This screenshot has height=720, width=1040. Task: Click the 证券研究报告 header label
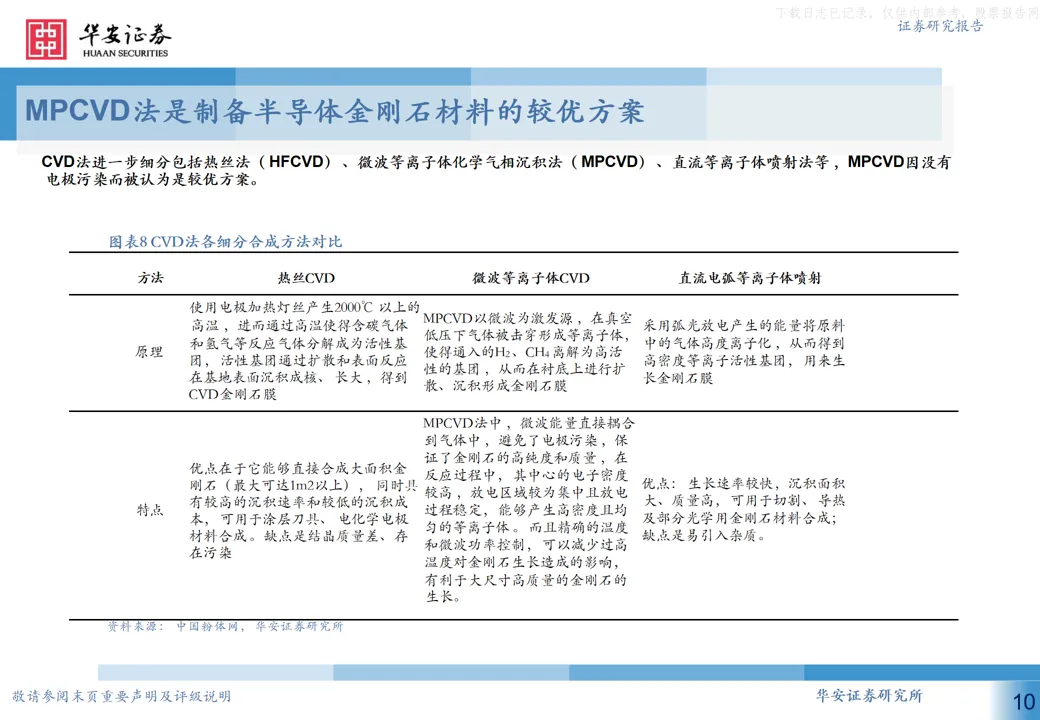(x=940, y=26)
